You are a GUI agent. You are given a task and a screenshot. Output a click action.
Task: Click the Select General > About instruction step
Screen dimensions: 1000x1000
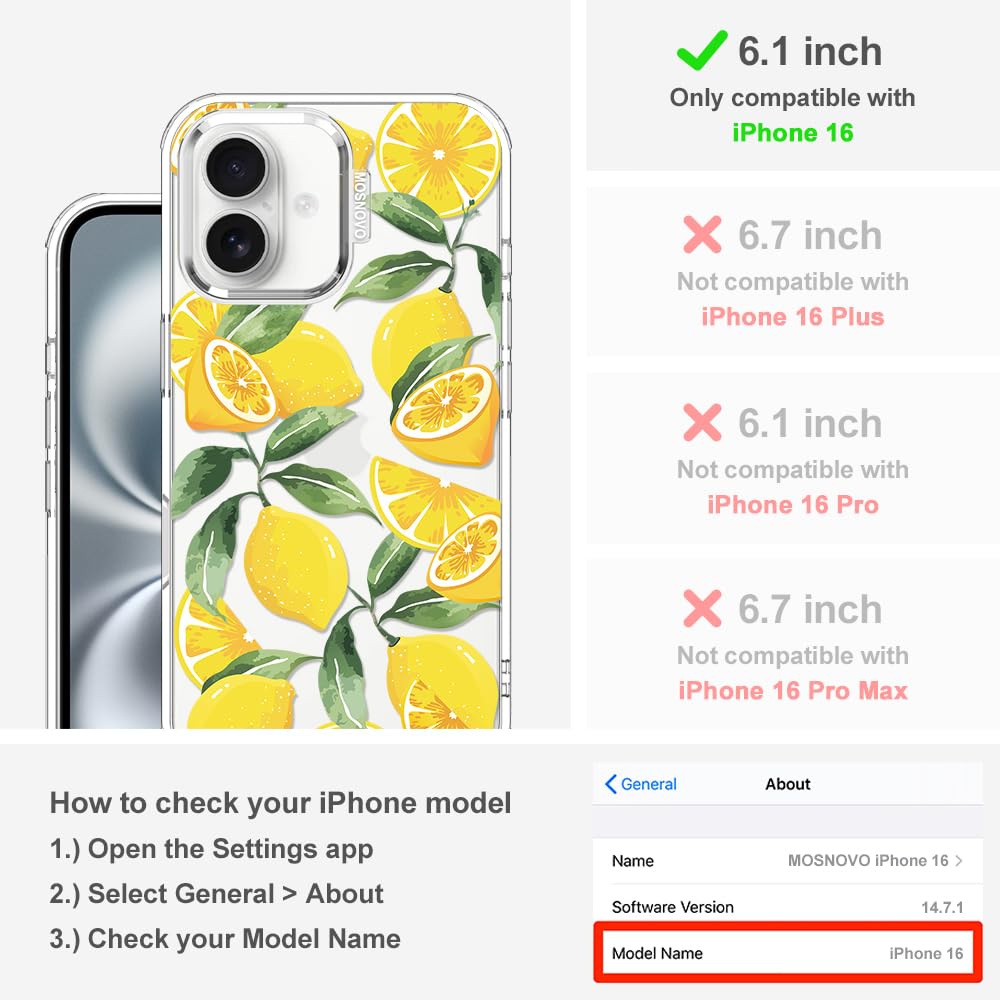pyautogui.click(x=217, y=893)
